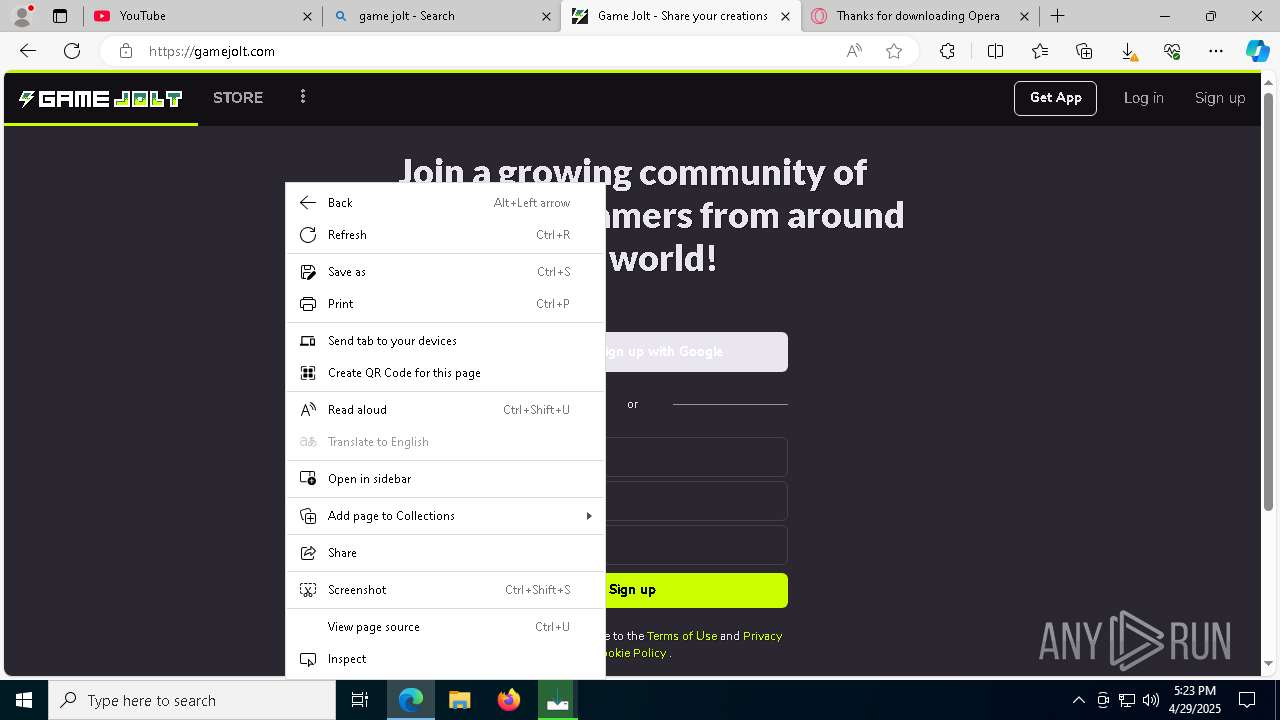Open Favorites list icon
This screenshot has height=720, width=1280.
coord(1040,51)
